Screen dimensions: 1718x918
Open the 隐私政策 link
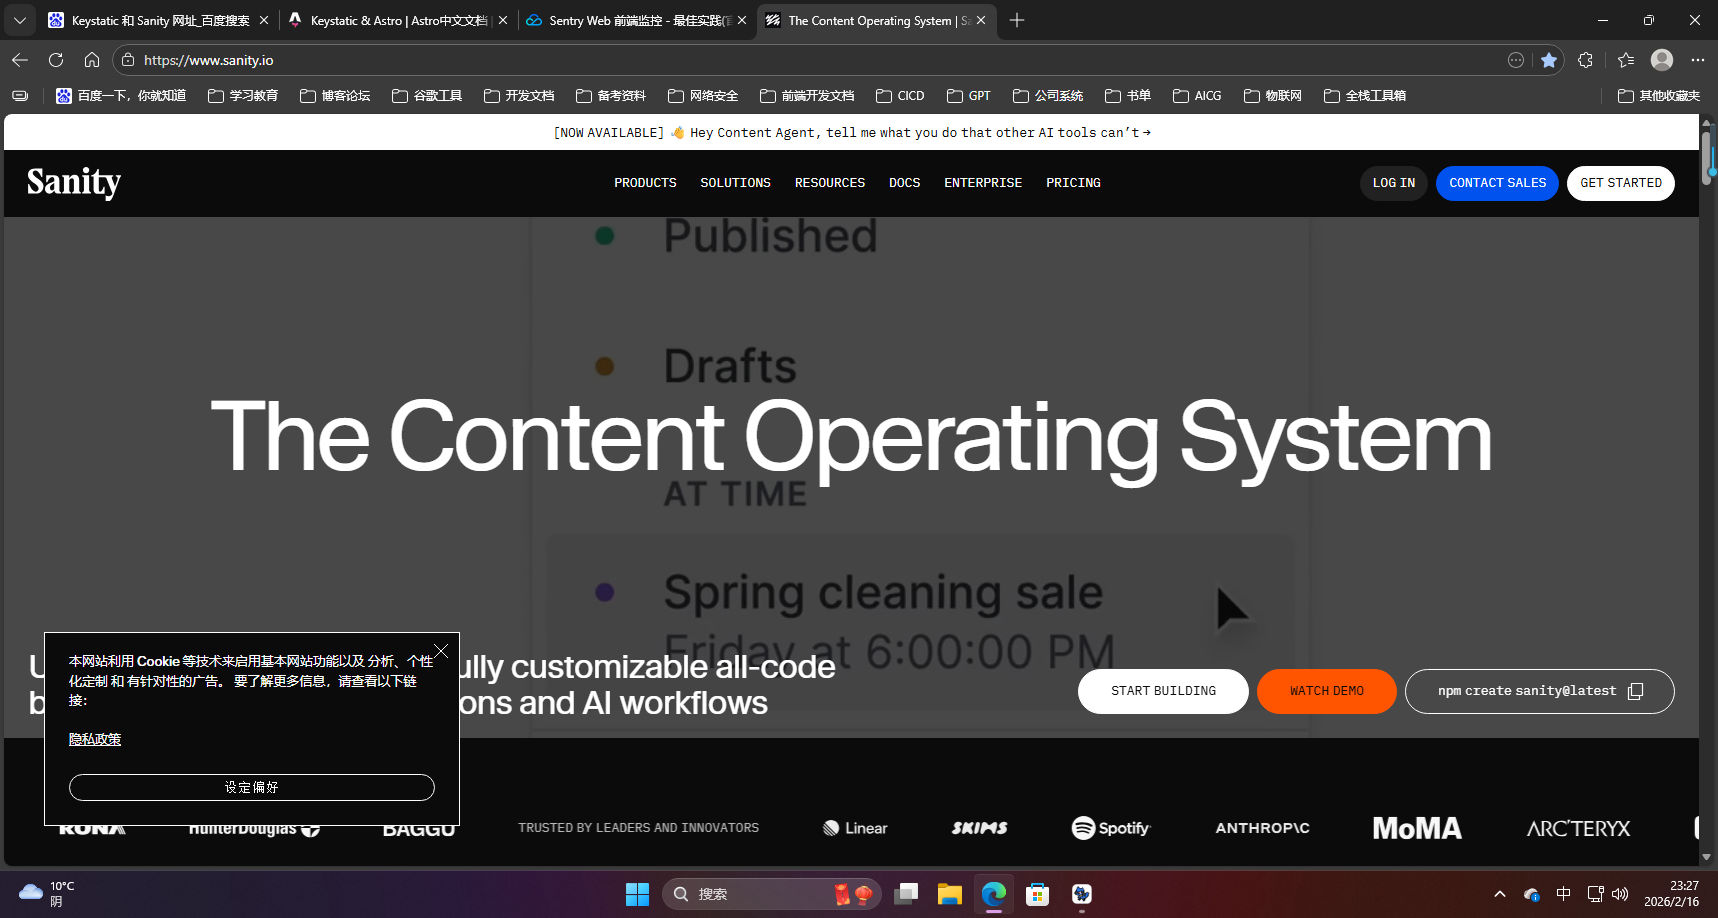(95, 739)
